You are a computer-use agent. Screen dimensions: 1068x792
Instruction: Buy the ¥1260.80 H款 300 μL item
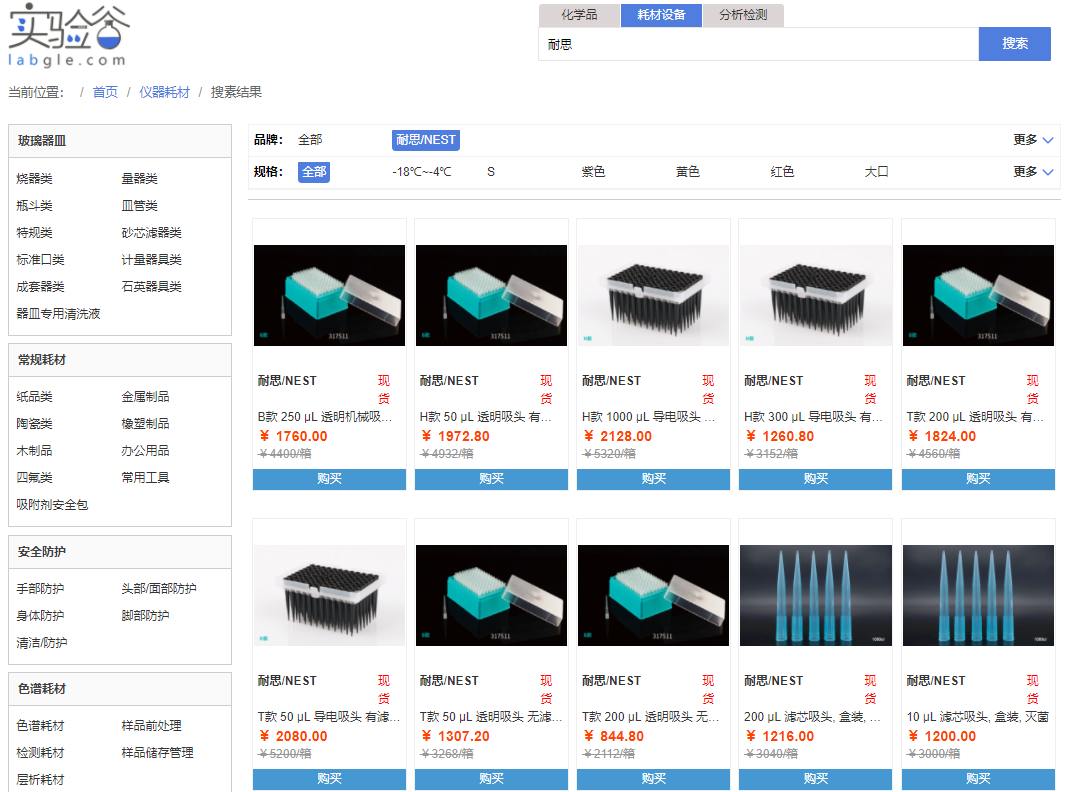816,479
